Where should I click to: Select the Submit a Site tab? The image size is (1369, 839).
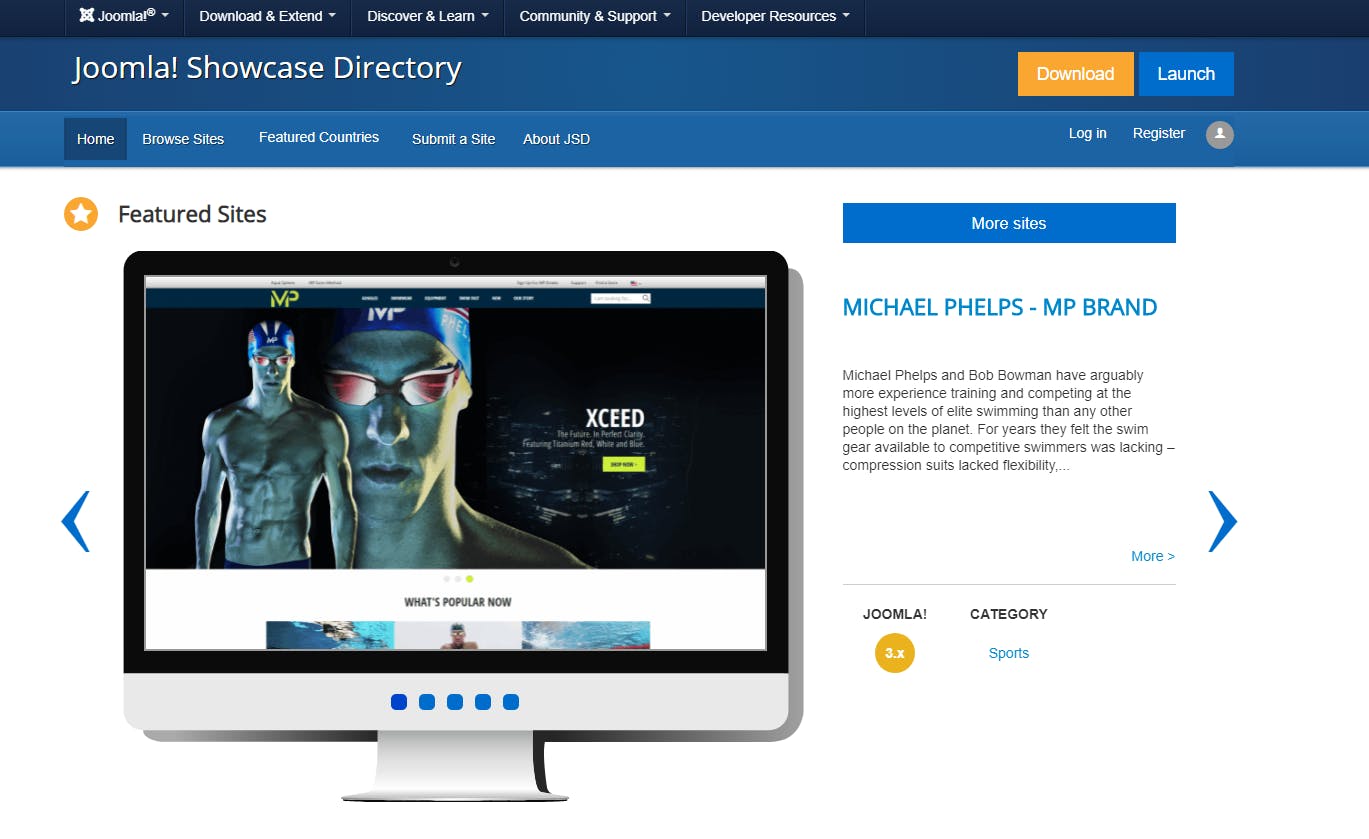click(x=453, y=139)
